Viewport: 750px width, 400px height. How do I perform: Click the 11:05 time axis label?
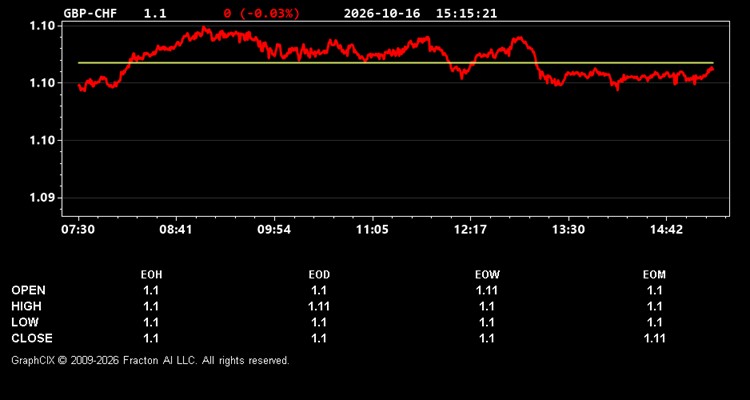(372, 229)
